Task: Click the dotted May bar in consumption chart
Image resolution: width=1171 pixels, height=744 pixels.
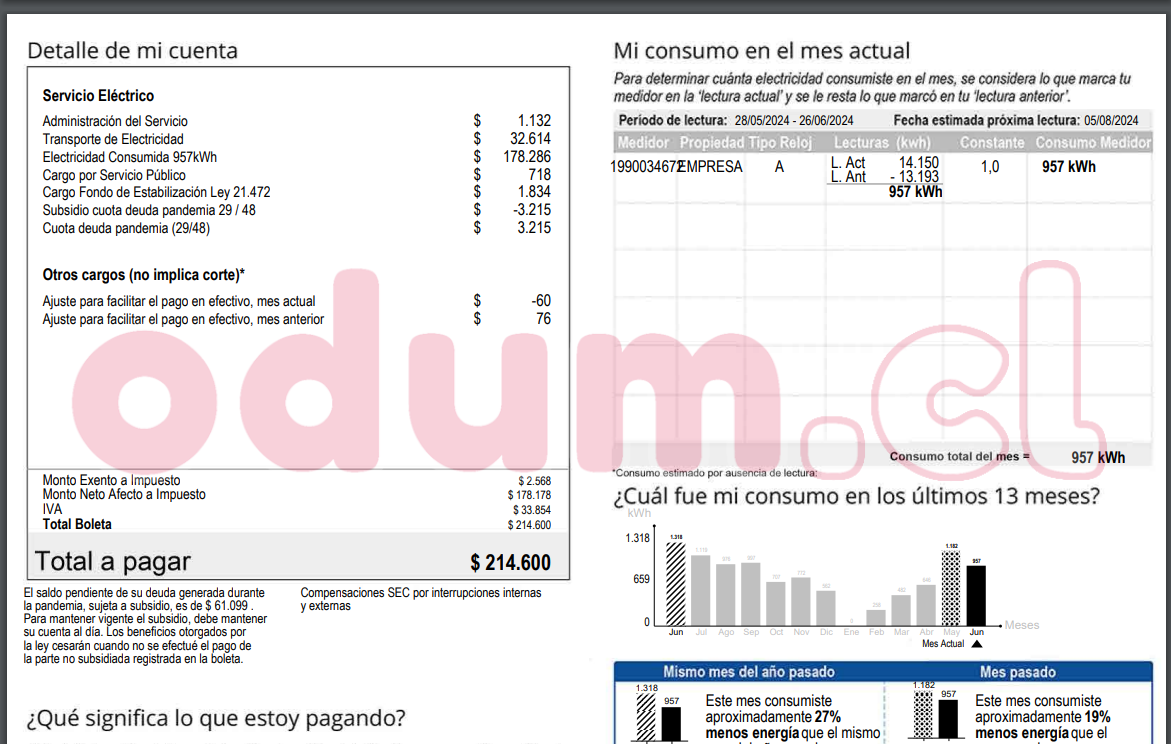Action: [951, 588]
